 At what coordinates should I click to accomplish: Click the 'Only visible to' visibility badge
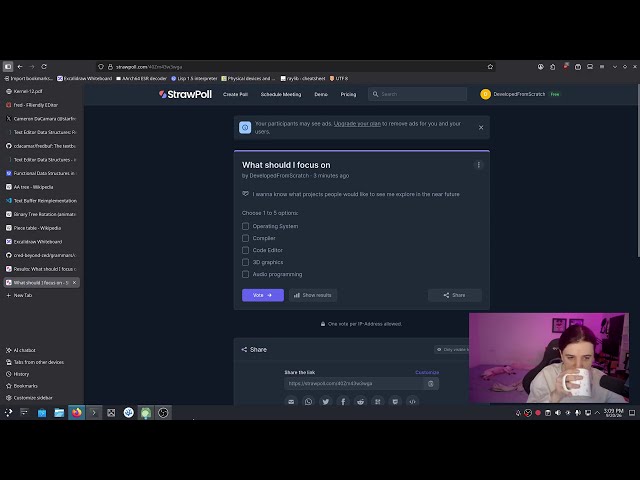452,349
